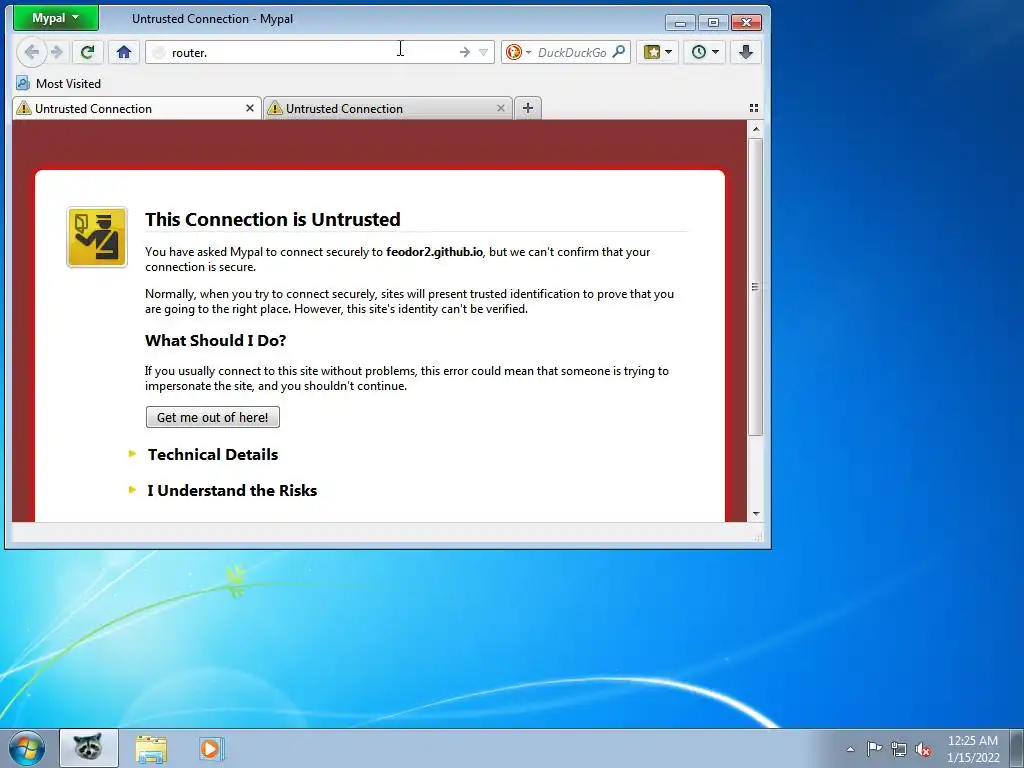Go forward to the next page
This screenshot has height=768, width=1024.
point(57,52)
